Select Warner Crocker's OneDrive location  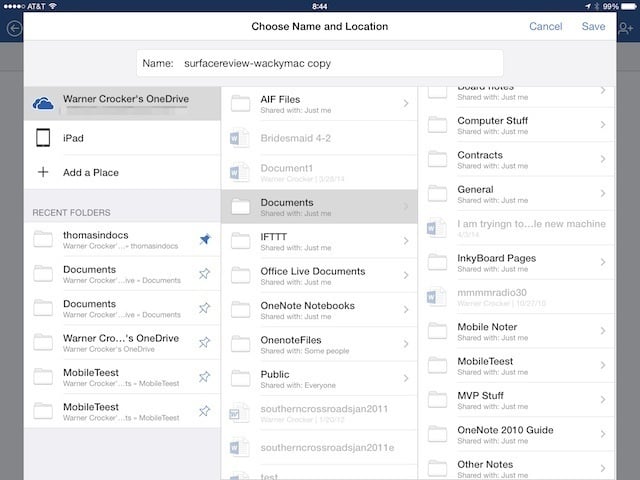(122, 104)
